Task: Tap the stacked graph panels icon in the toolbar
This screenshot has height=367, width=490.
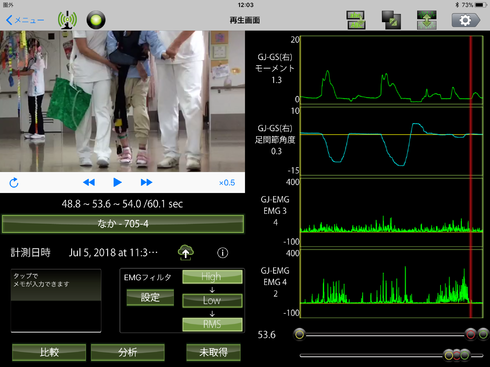Action: click(x=356, y=20)
